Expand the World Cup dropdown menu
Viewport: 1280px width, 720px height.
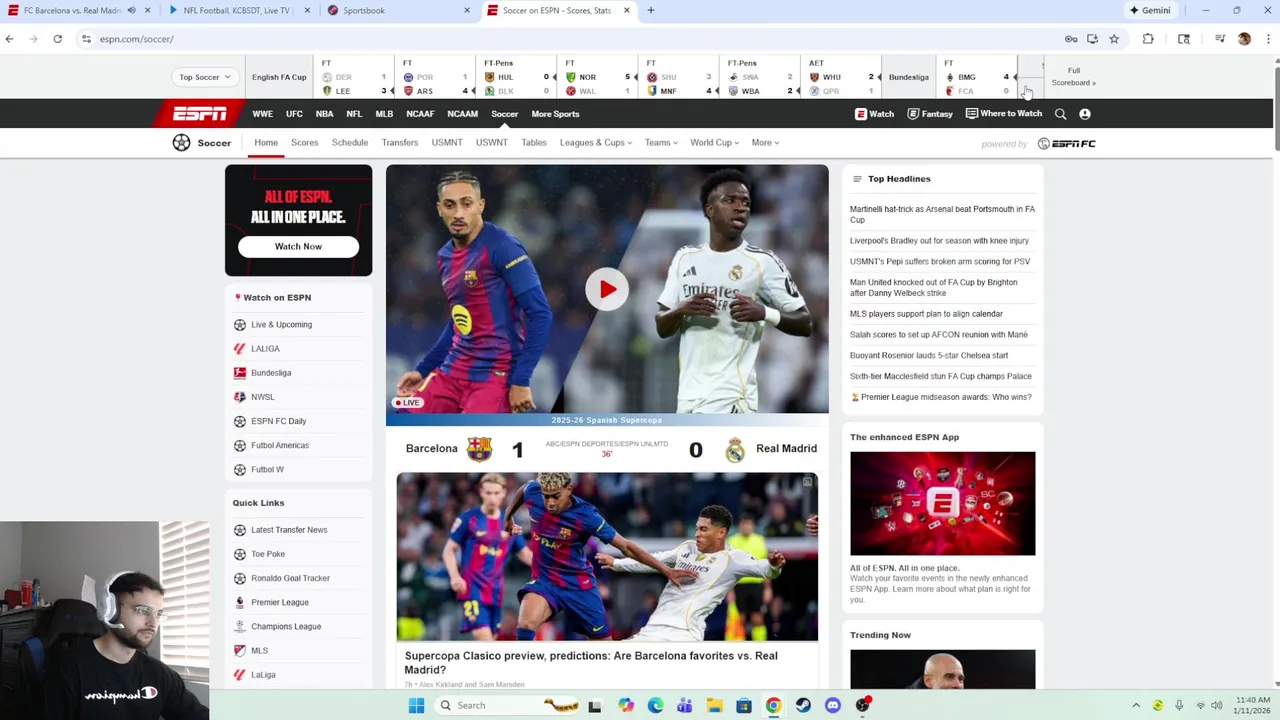coord(714,143)
